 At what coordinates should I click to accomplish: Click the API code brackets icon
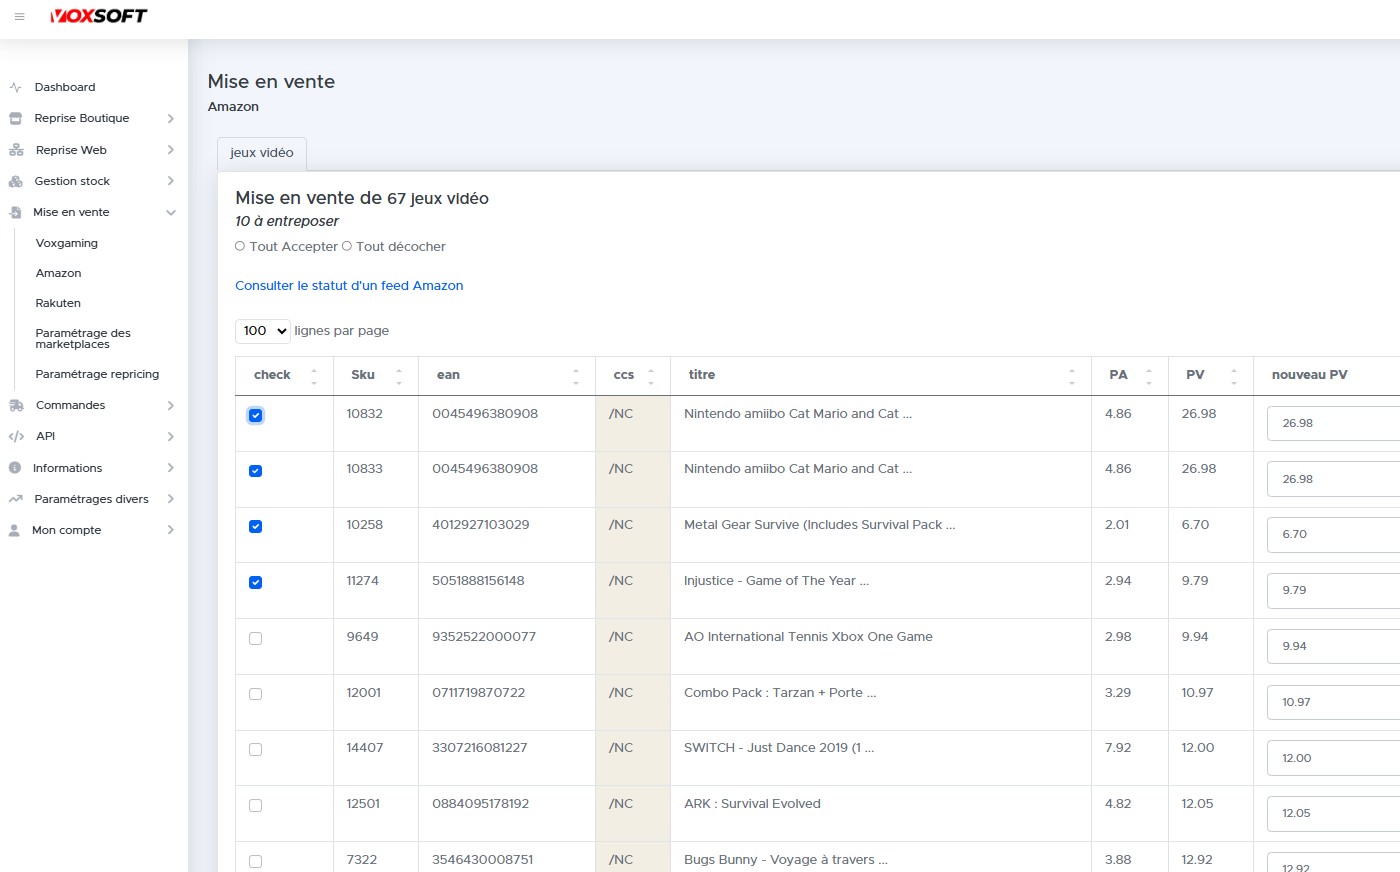tap(15, 437)
